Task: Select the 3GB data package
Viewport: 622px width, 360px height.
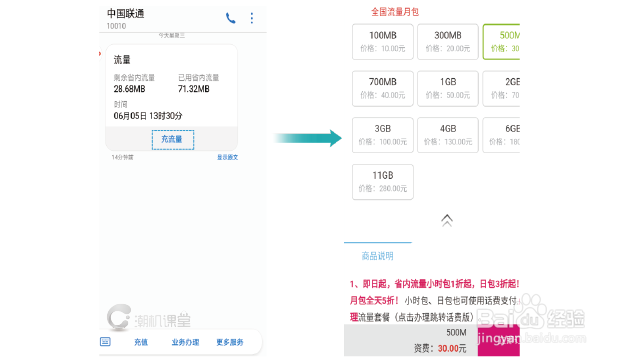Action: tap(383, 135)
